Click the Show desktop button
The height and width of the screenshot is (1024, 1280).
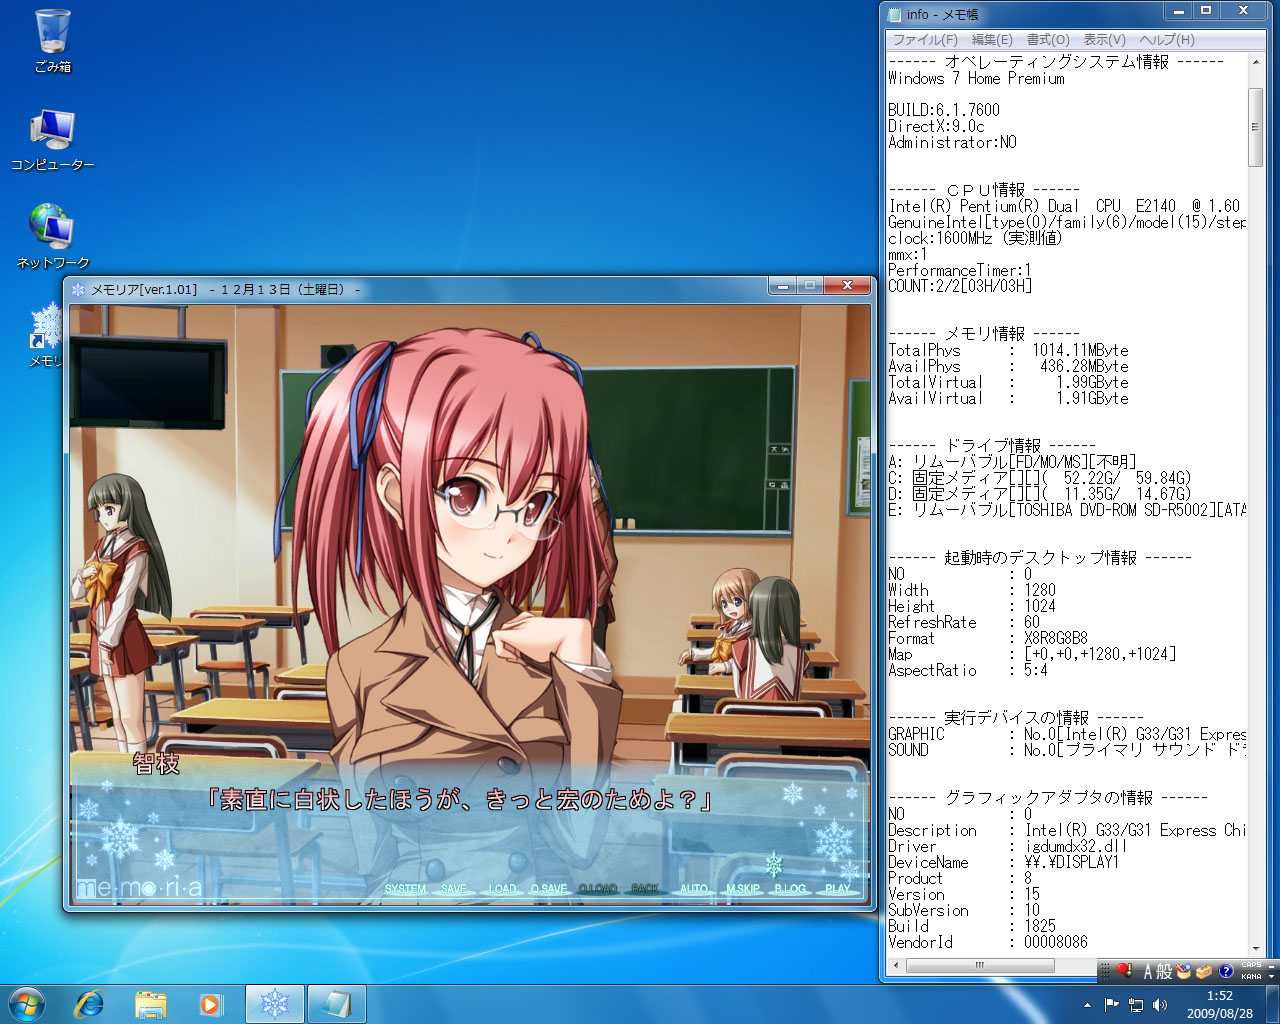tap(1272, 1004)
